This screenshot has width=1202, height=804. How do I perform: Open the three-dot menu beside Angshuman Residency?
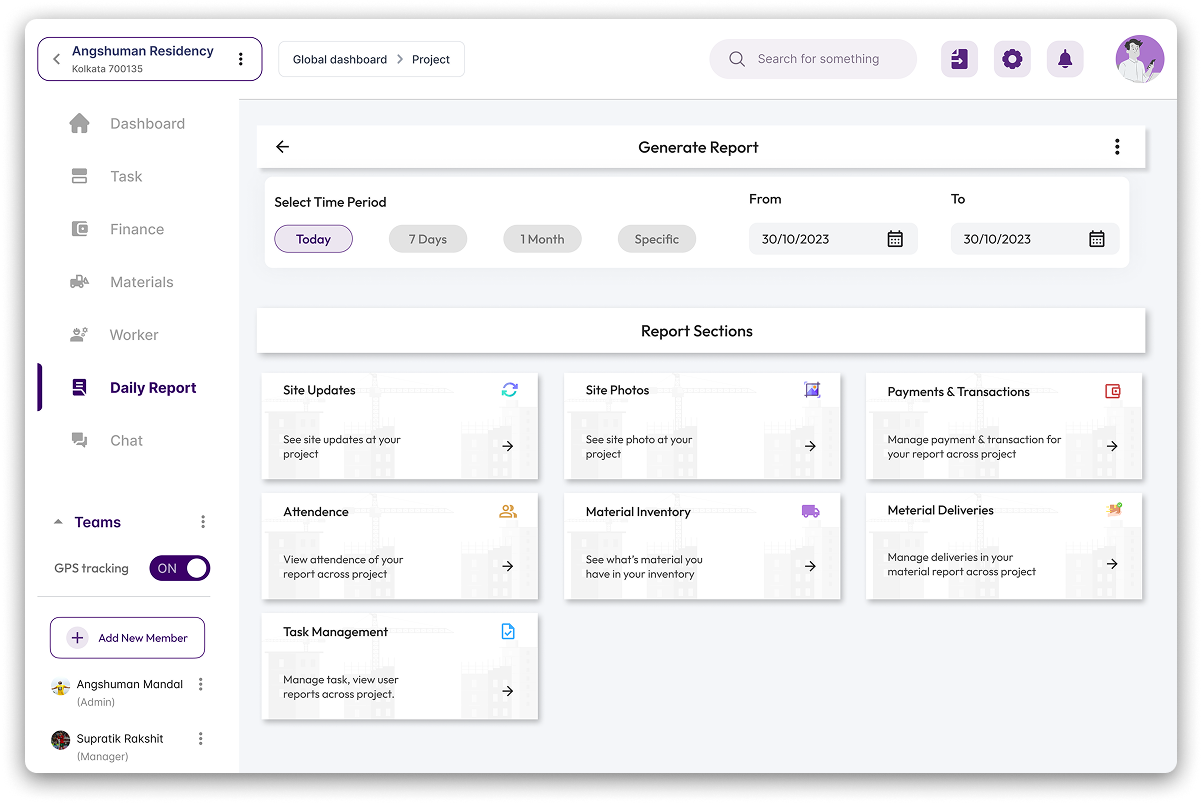240,59
